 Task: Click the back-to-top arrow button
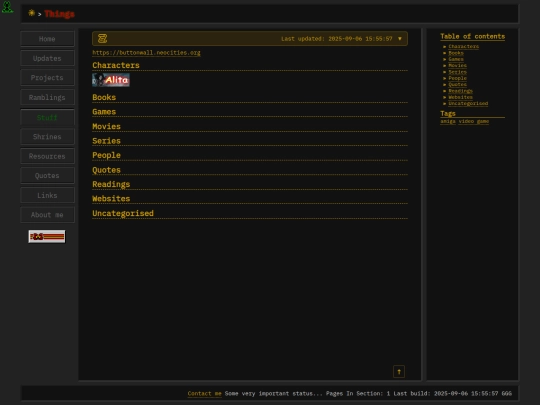(x=399, y=371)
